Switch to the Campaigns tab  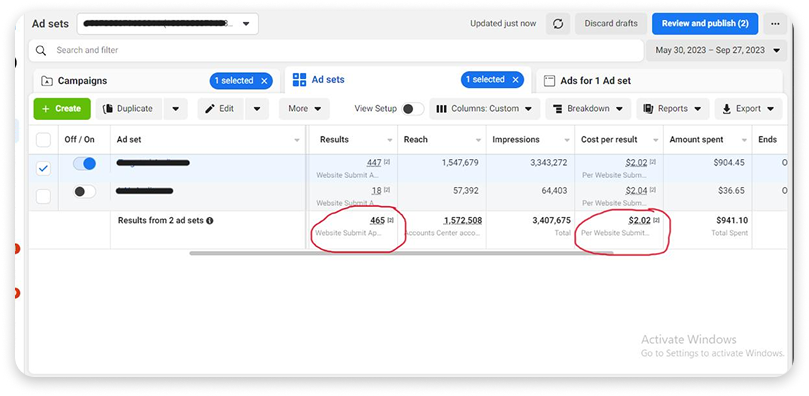pyautogui.click(x=156, y=81)
